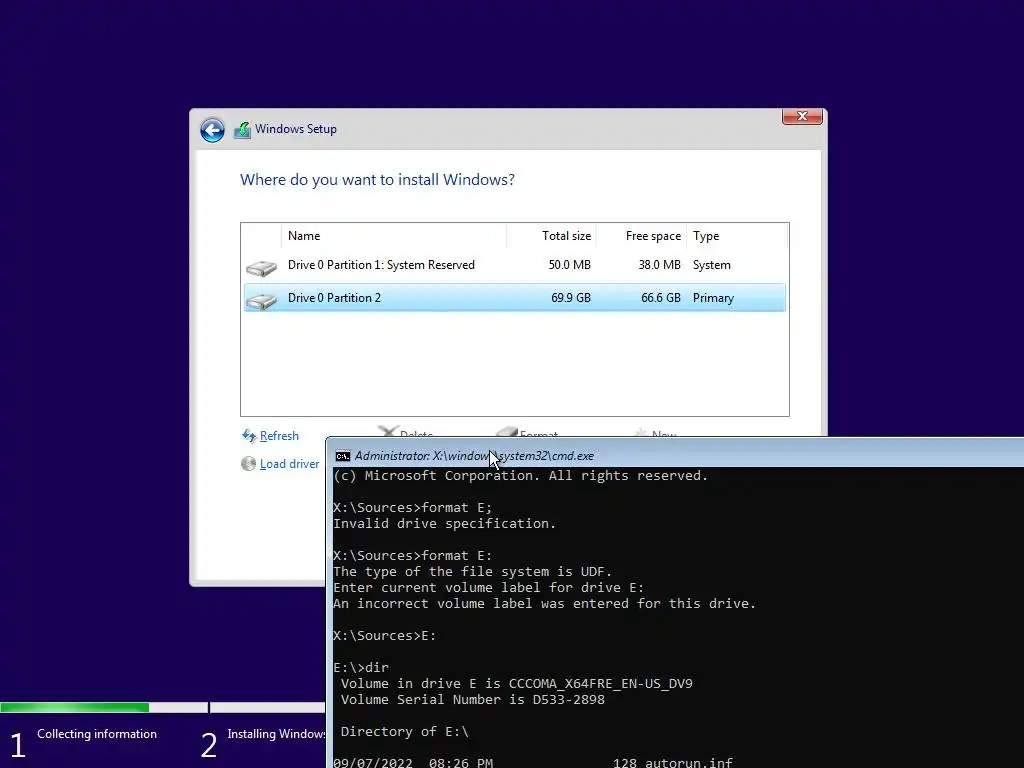Click the 'Installing Windows' step label

click(276, 734)
